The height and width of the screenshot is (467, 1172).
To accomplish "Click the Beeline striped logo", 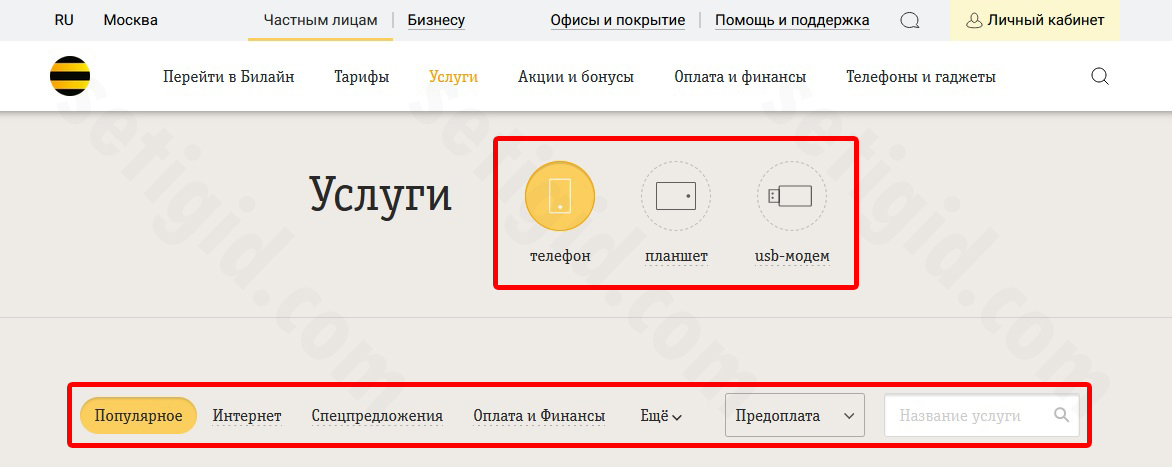I will (x=70, y=77).
